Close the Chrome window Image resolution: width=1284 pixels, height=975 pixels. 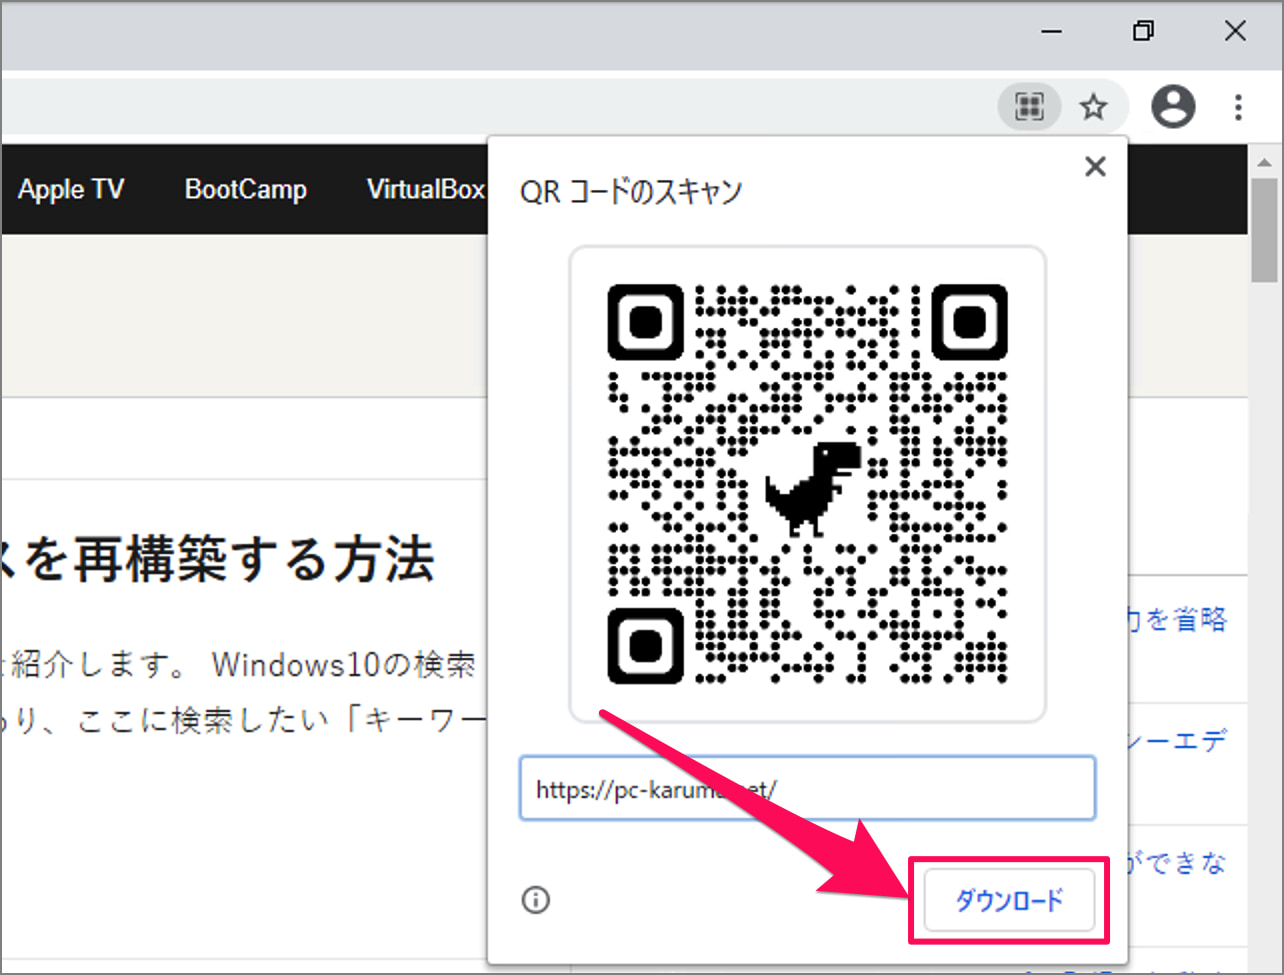1235,32
